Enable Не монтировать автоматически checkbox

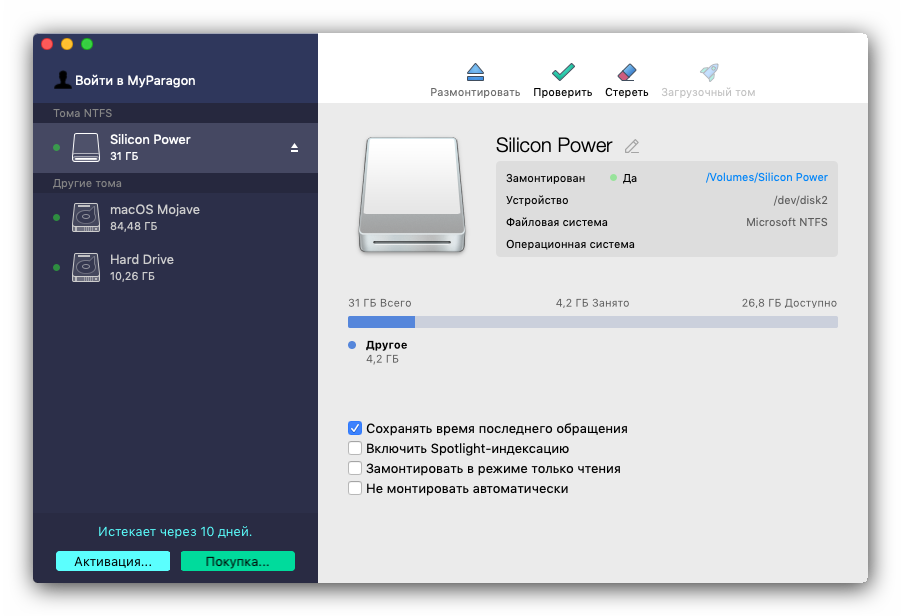click(x=355, y=488)
